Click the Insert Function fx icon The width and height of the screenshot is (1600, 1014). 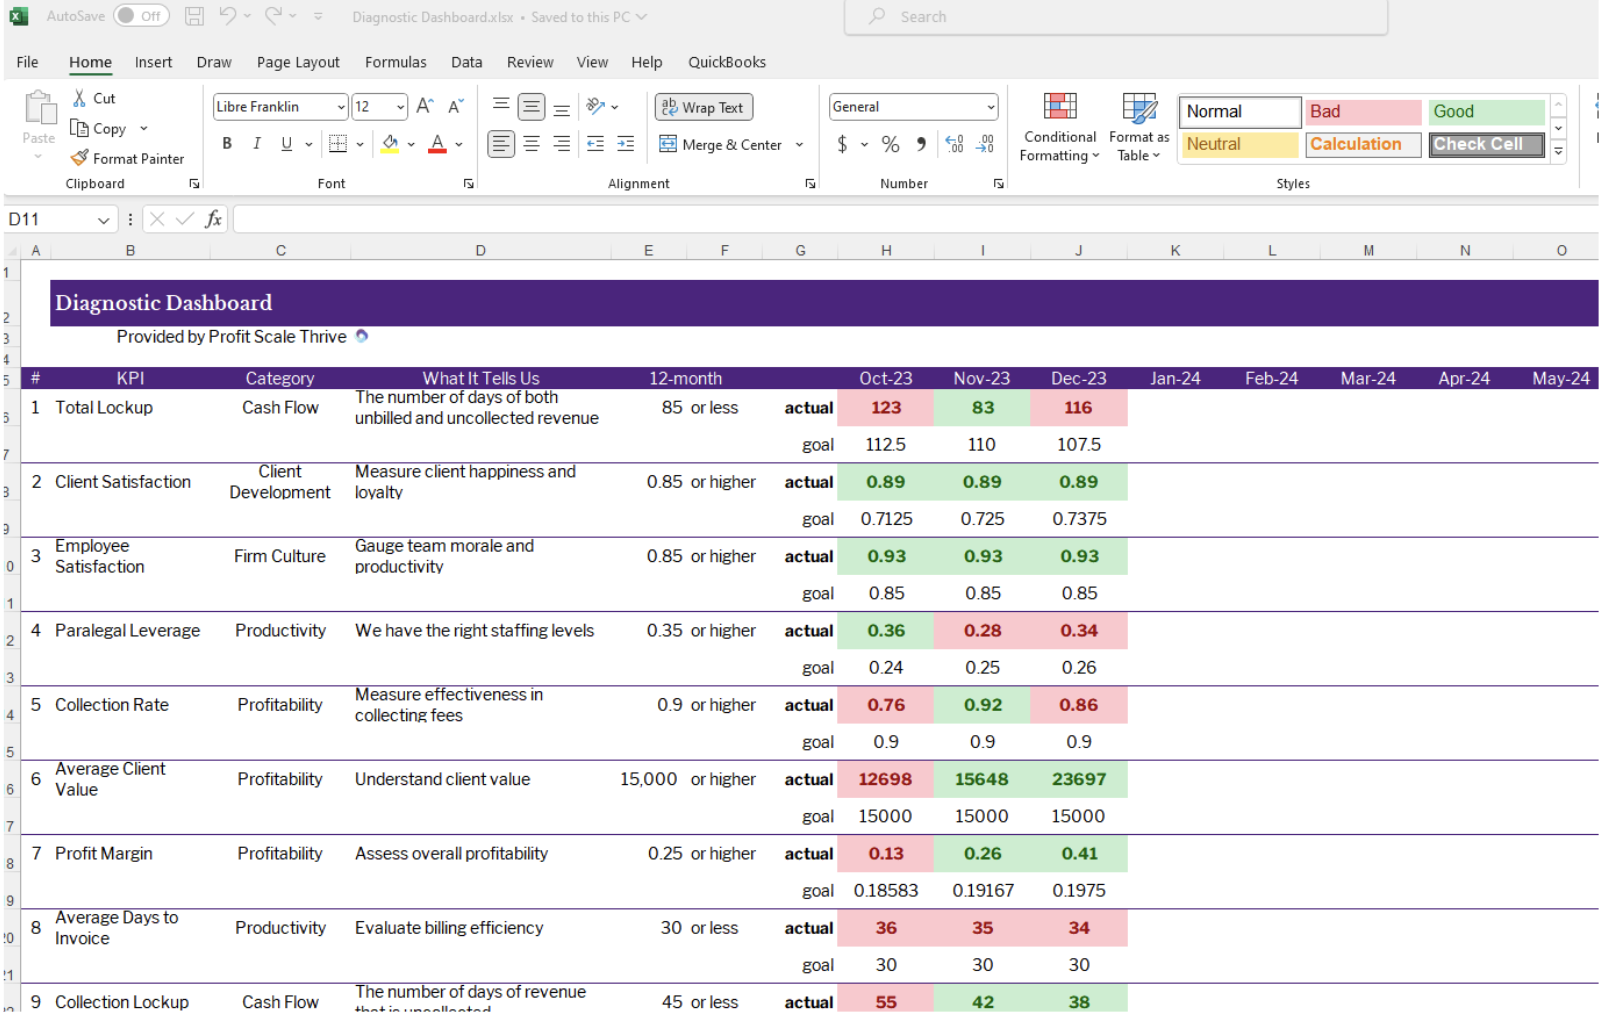[x=213, y=219]
